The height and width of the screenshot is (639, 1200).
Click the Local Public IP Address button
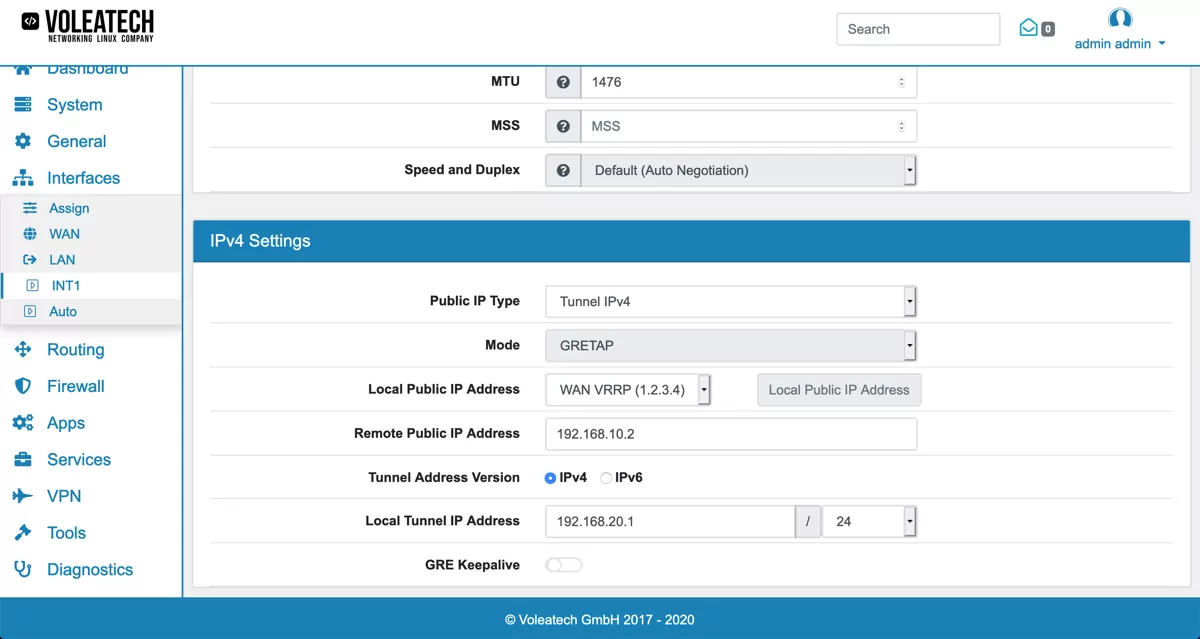tap(838, 390)
